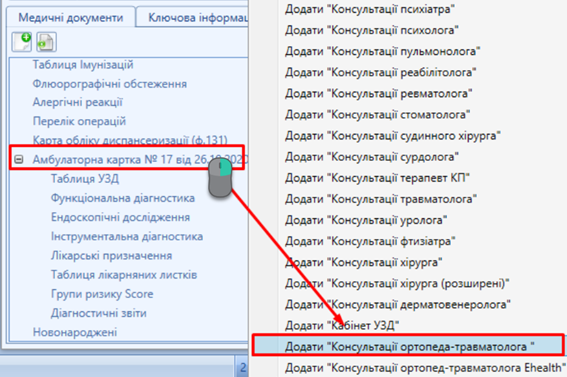567x377 pixels.
Task: Choose Додати "Консультації психолога"
Action: 372,30
